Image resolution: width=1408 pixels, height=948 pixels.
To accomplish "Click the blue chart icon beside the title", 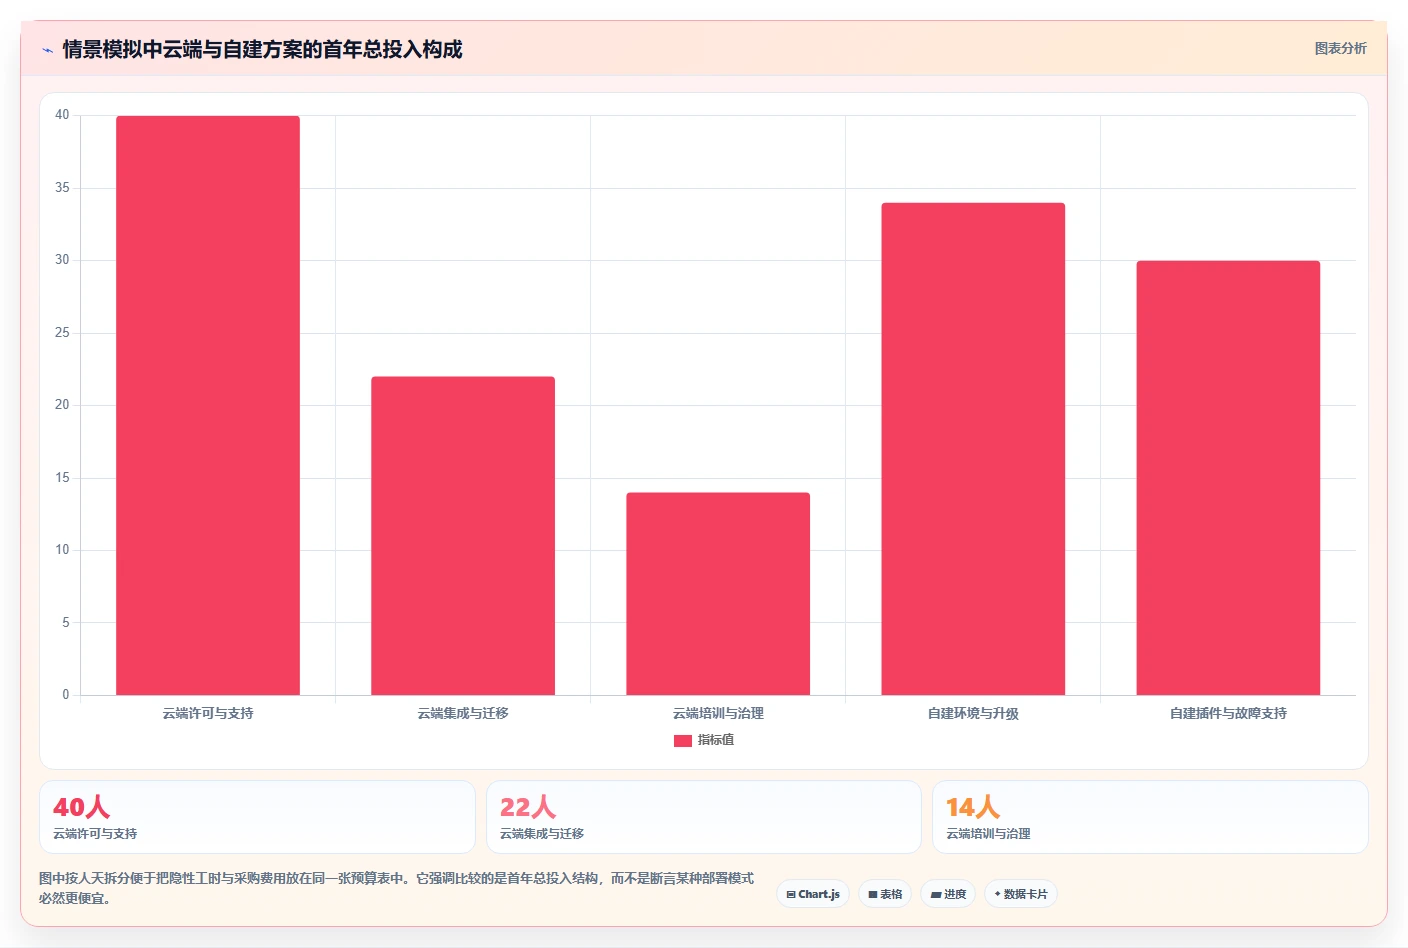I will [47, 50].
